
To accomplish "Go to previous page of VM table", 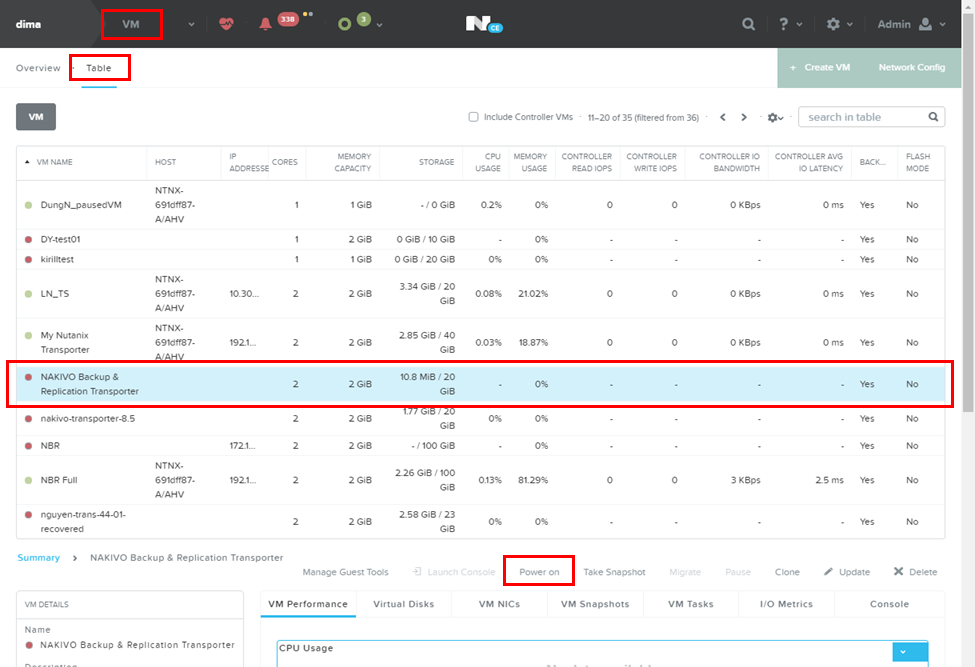I will point(722,117).
